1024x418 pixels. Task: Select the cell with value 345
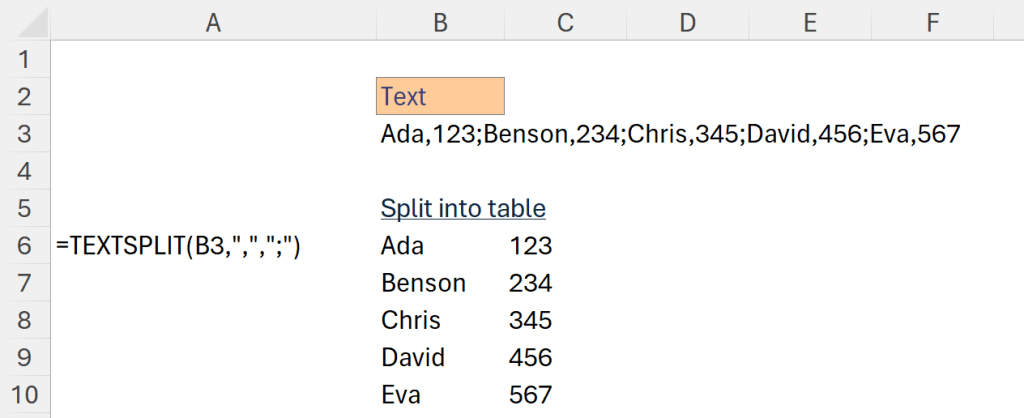point(566,320)
